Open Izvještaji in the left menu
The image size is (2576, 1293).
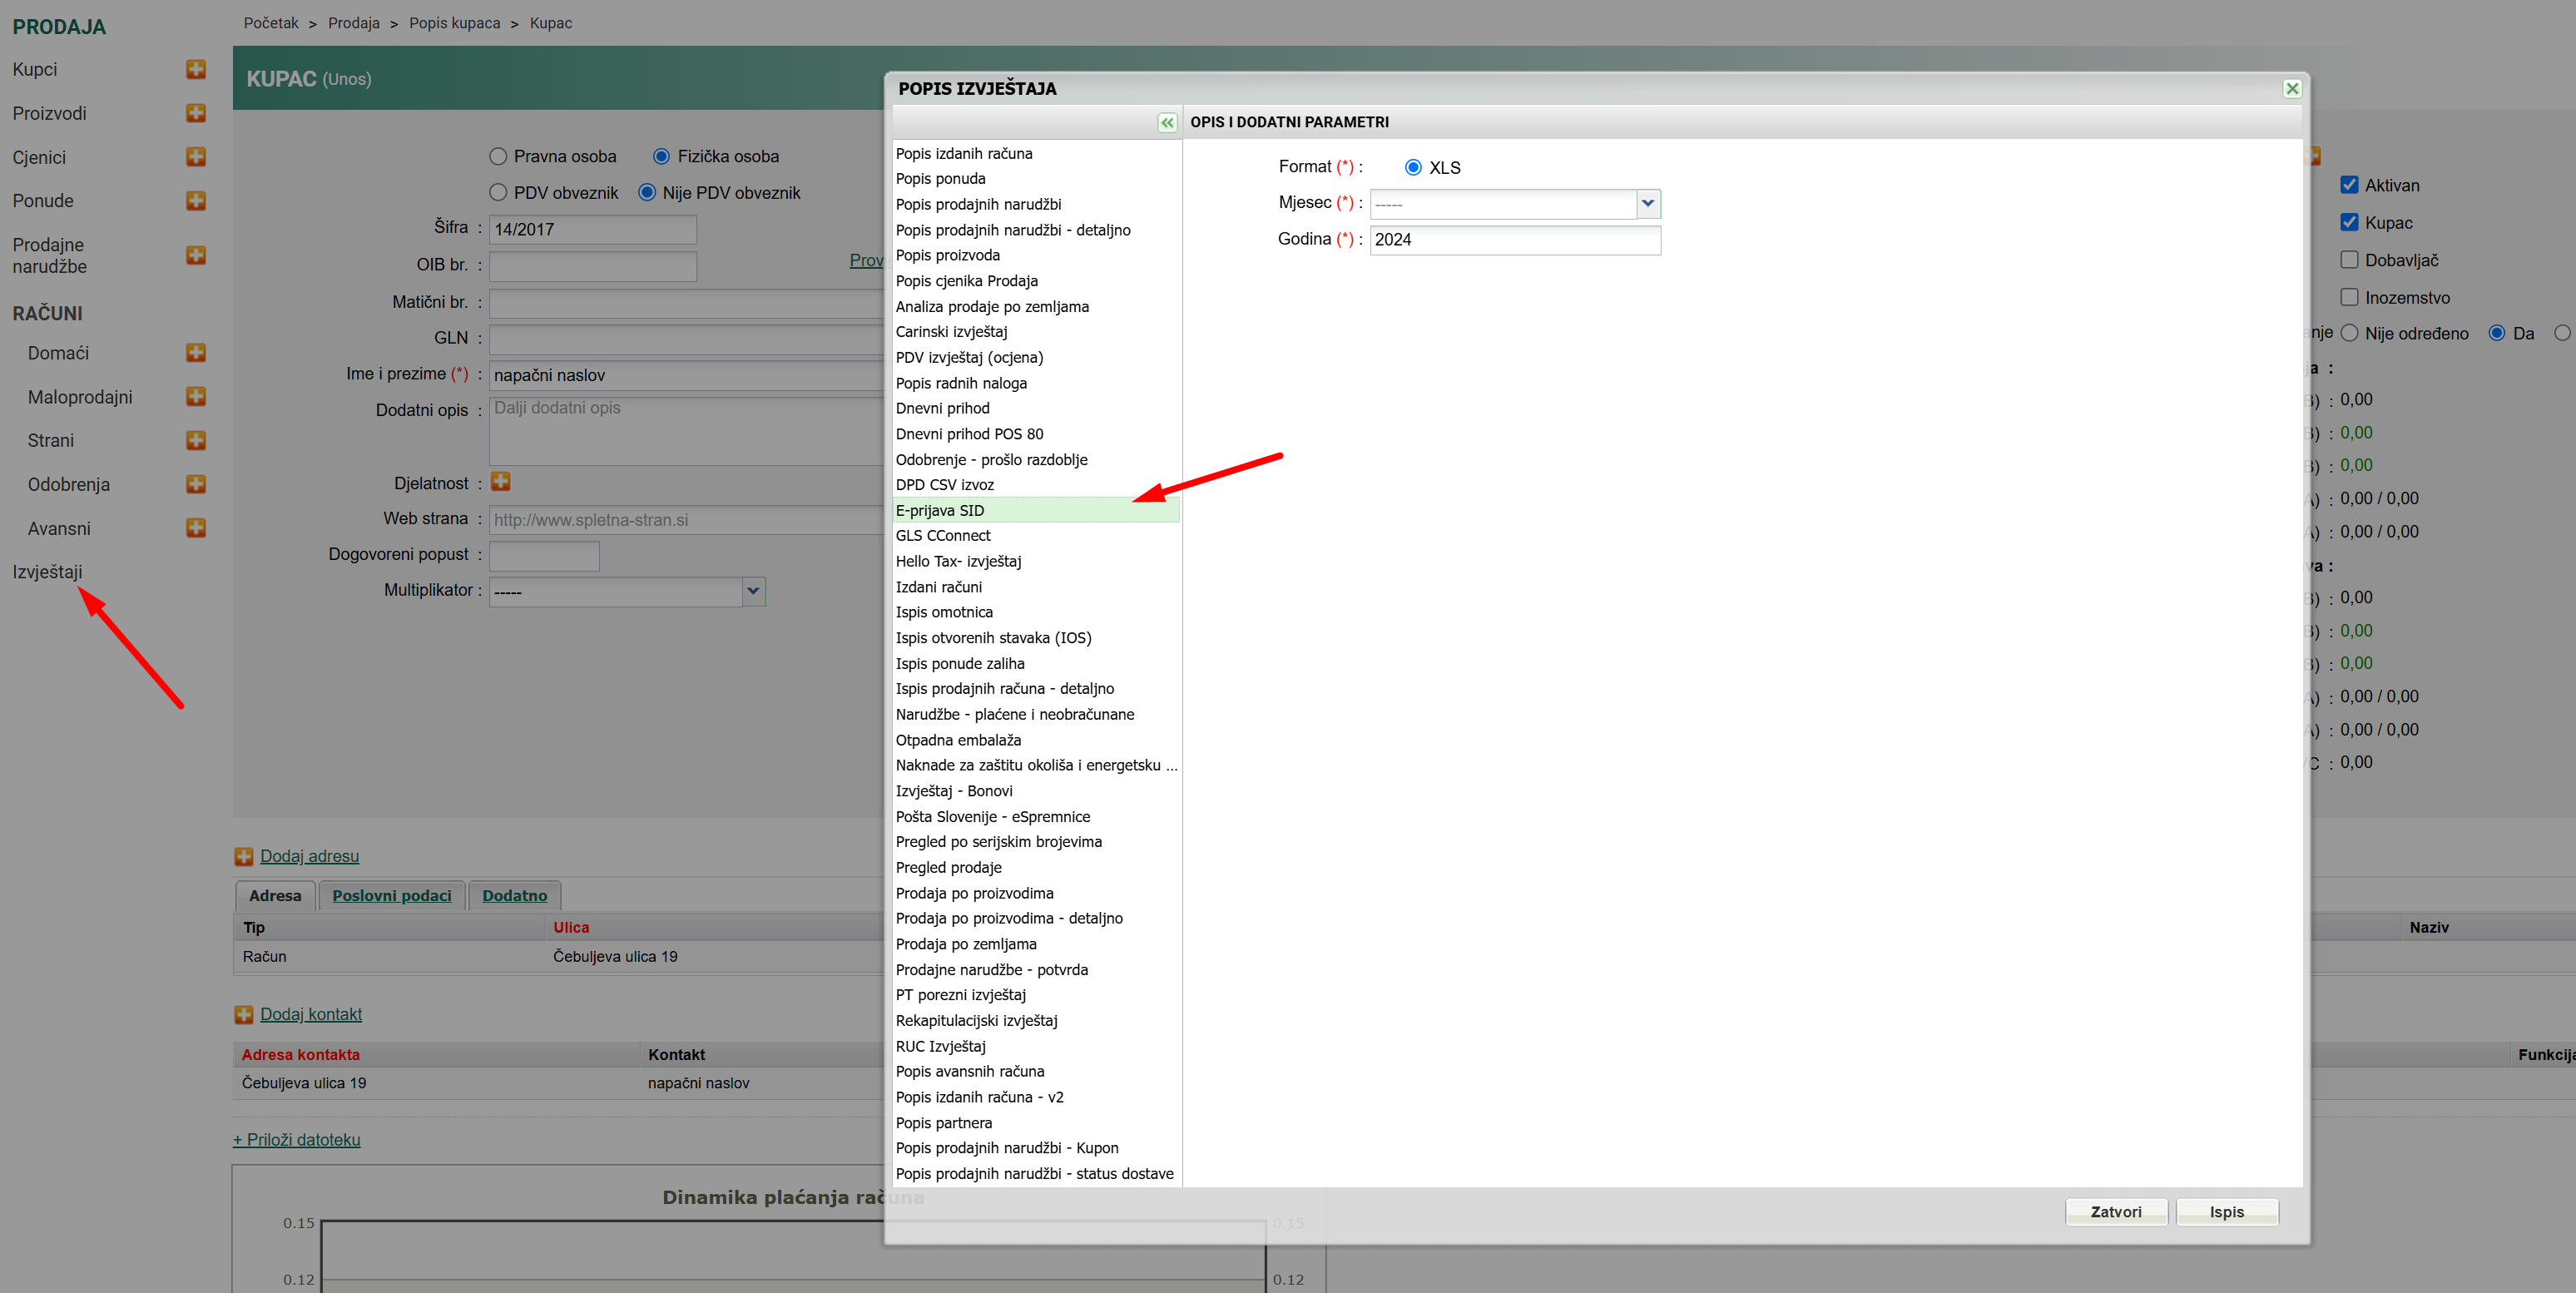(x=47, y=571)
